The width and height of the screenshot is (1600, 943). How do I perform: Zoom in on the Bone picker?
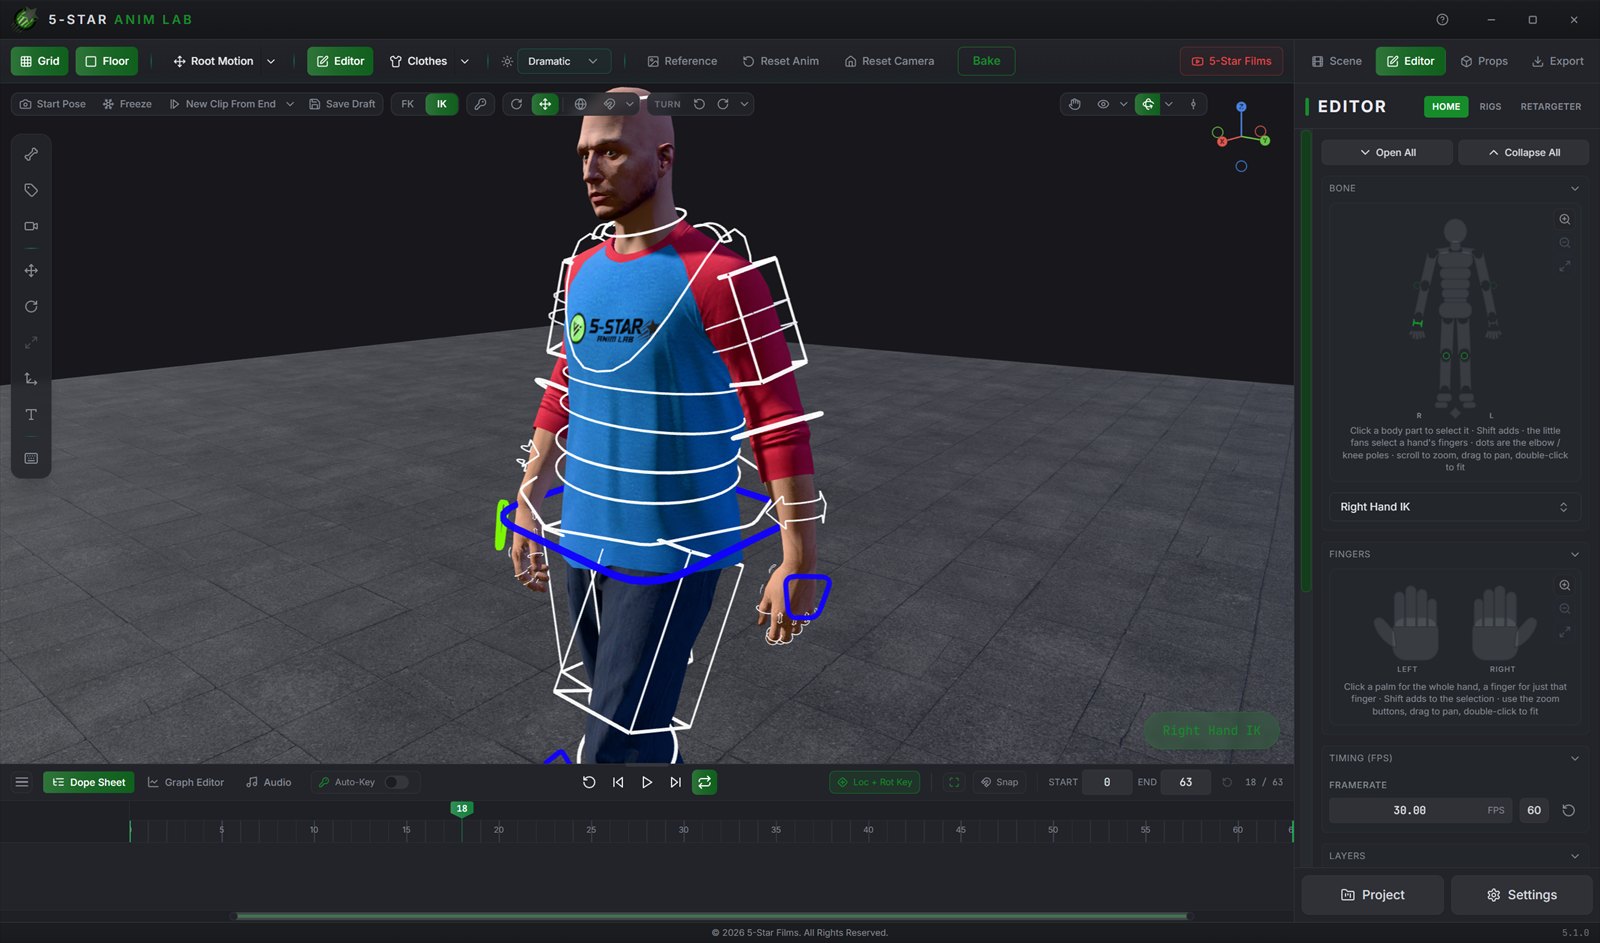pos(1565,219)
